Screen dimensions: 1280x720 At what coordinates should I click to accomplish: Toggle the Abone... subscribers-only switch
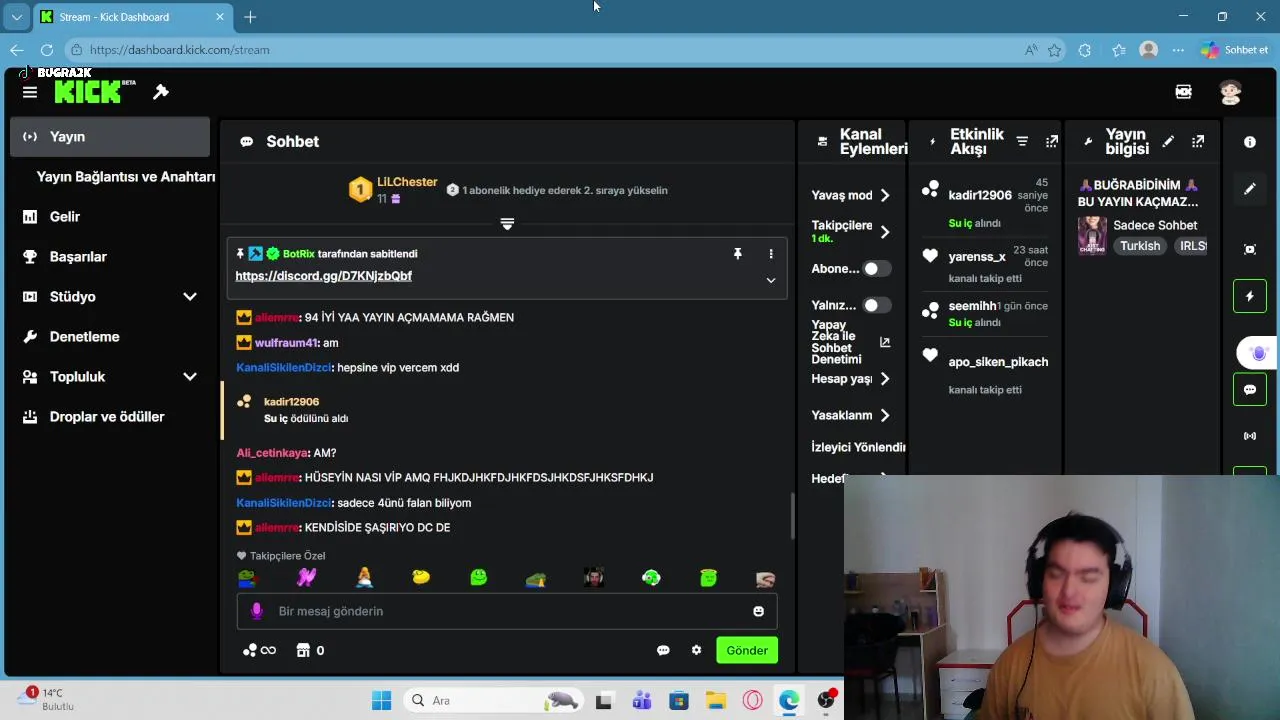tap(877, 268)
